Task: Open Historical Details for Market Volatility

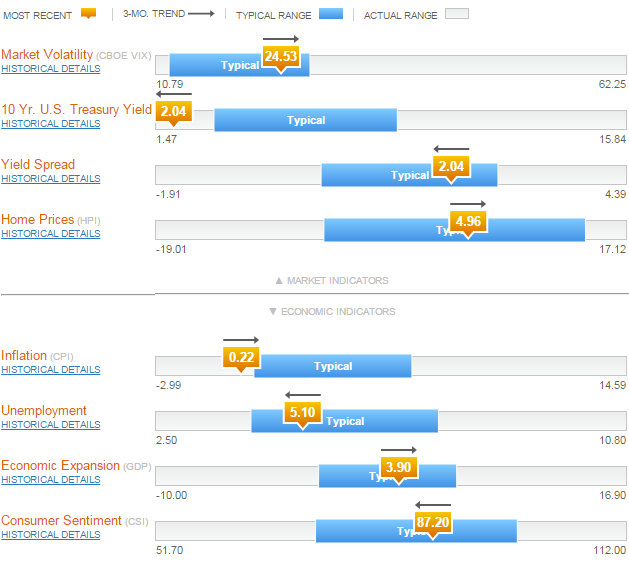Action: tap(51, 69)
